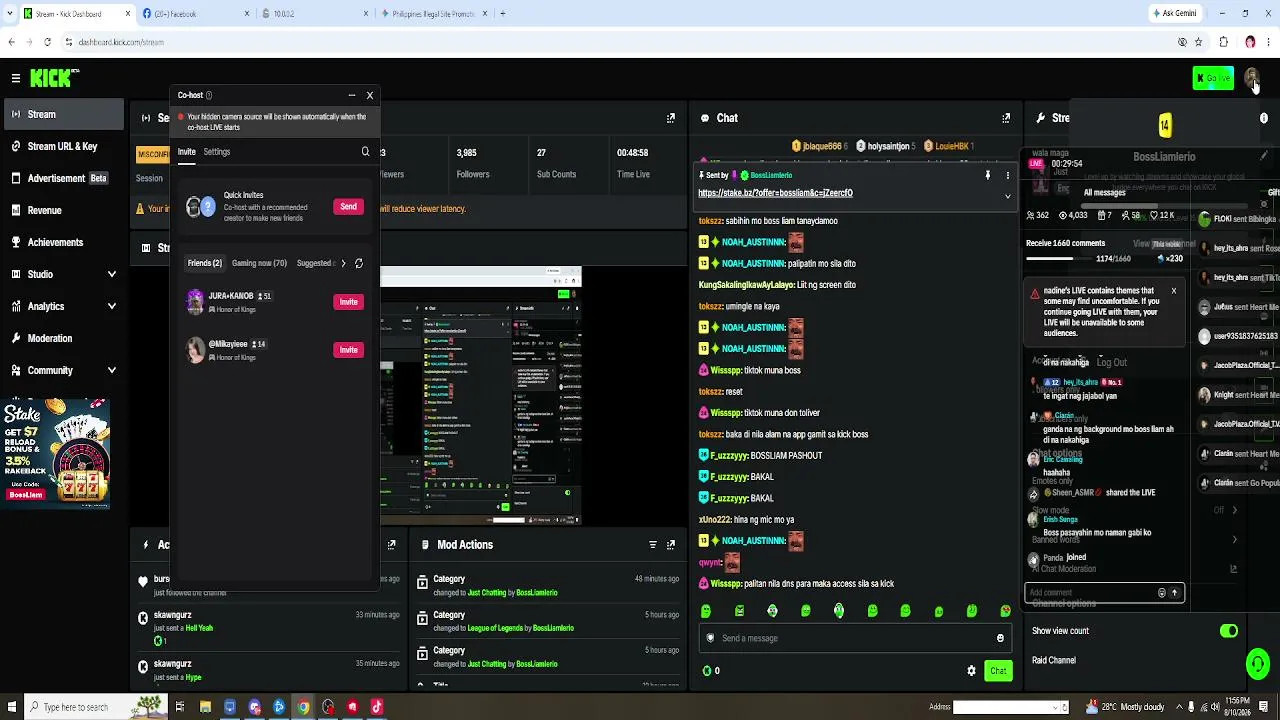The width and height of the screenshot is (1280, 720).
Task: Minimize the Co-host panel
Action: tap(352, 95)
